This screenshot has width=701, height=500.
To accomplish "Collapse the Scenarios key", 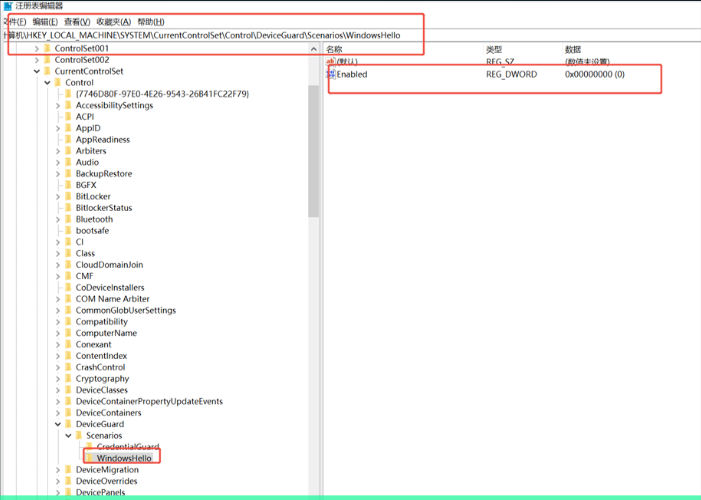I will tap(68, 436).
